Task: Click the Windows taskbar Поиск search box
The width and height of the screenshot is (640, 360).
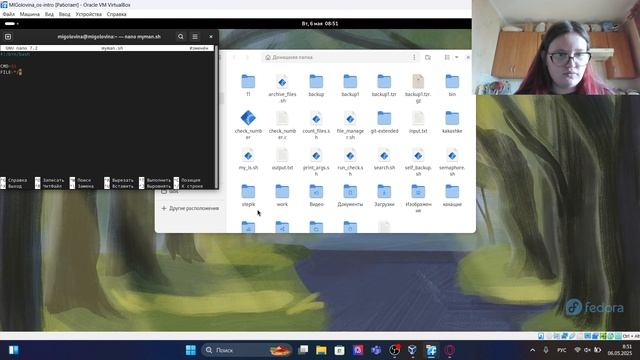Action: 247,350
